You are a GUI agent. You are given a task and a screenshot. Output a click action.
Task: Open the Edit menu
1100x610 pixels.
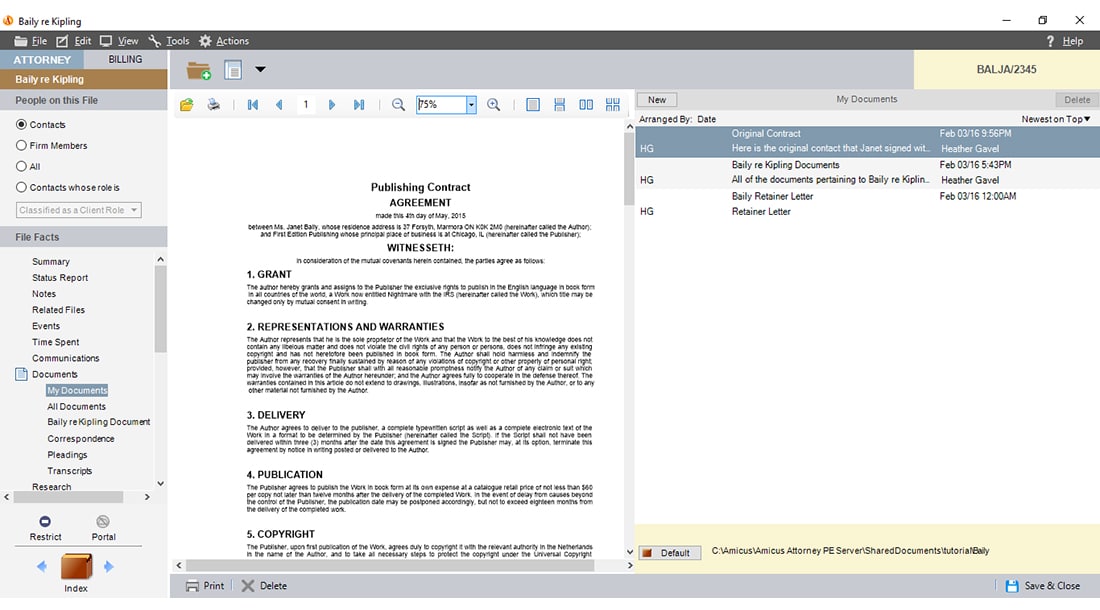(74, 41)
